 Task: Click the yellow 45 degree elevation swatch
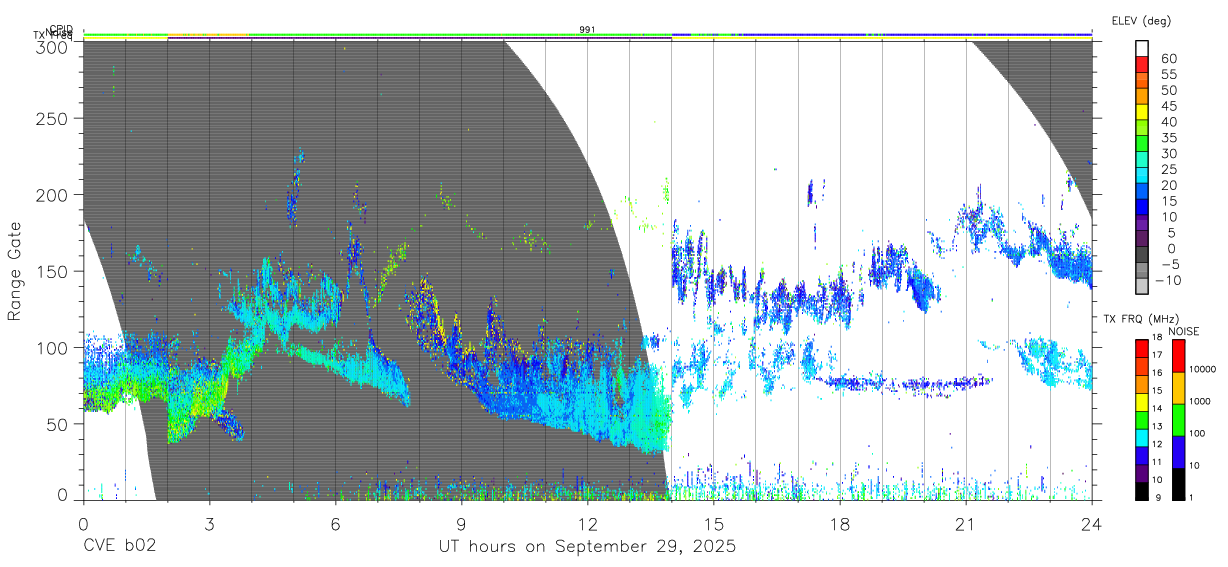(1142, 113)
